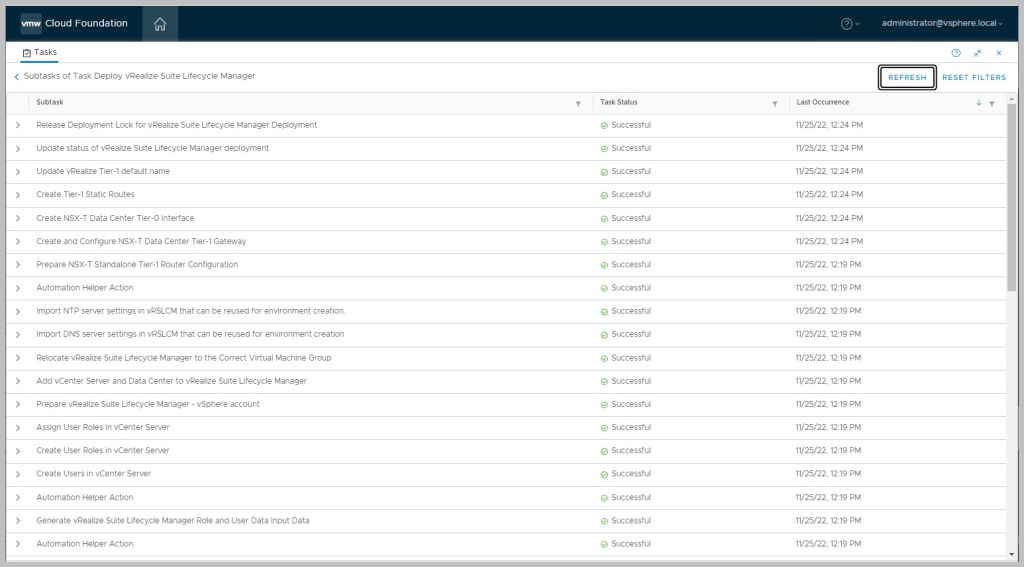This screenshot has width=1024, height=567.
Task: Minimize the Tasks panel with collapse icon
Action: point(978,53)
